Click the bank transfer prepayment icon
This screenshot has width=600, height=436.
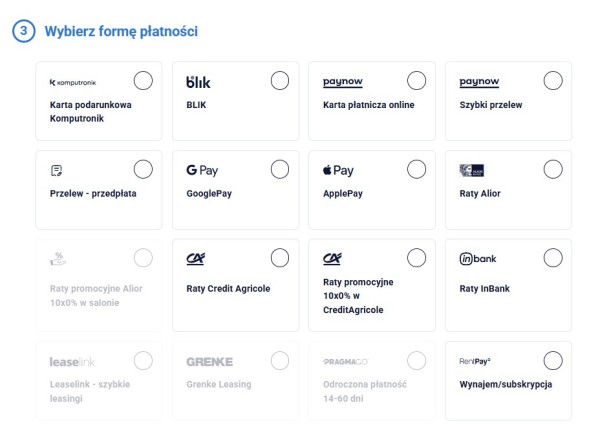(x=57, y=171)
